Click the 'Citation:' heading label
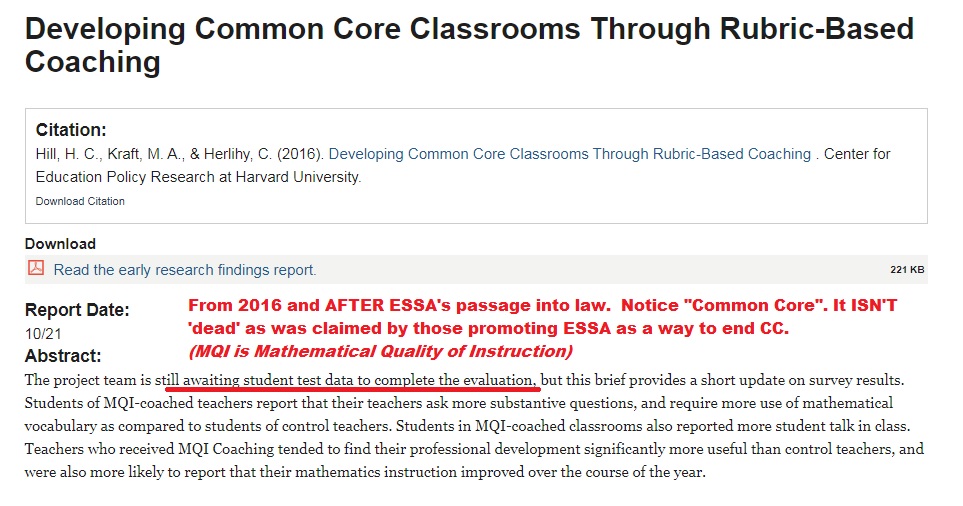This screenshot has height=506, width=963. 71,130
